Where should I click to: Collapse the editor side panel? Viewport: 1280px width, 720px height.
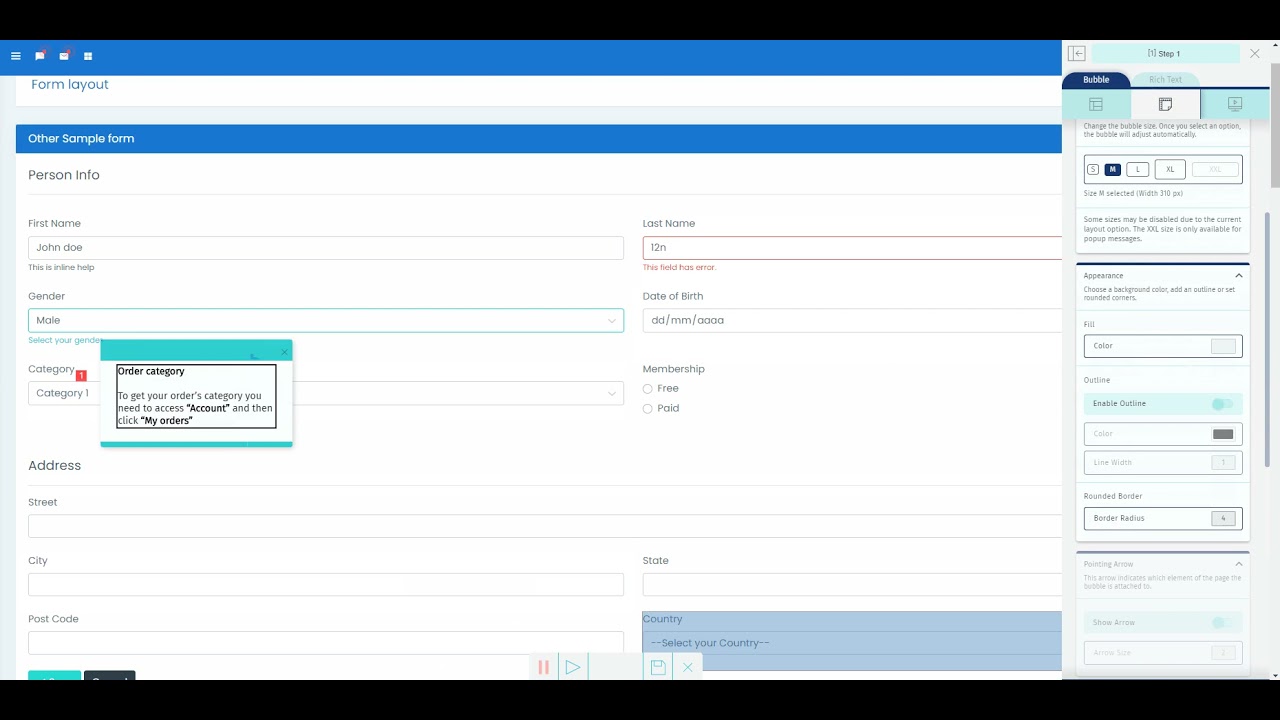click(x=1076, y=54)
